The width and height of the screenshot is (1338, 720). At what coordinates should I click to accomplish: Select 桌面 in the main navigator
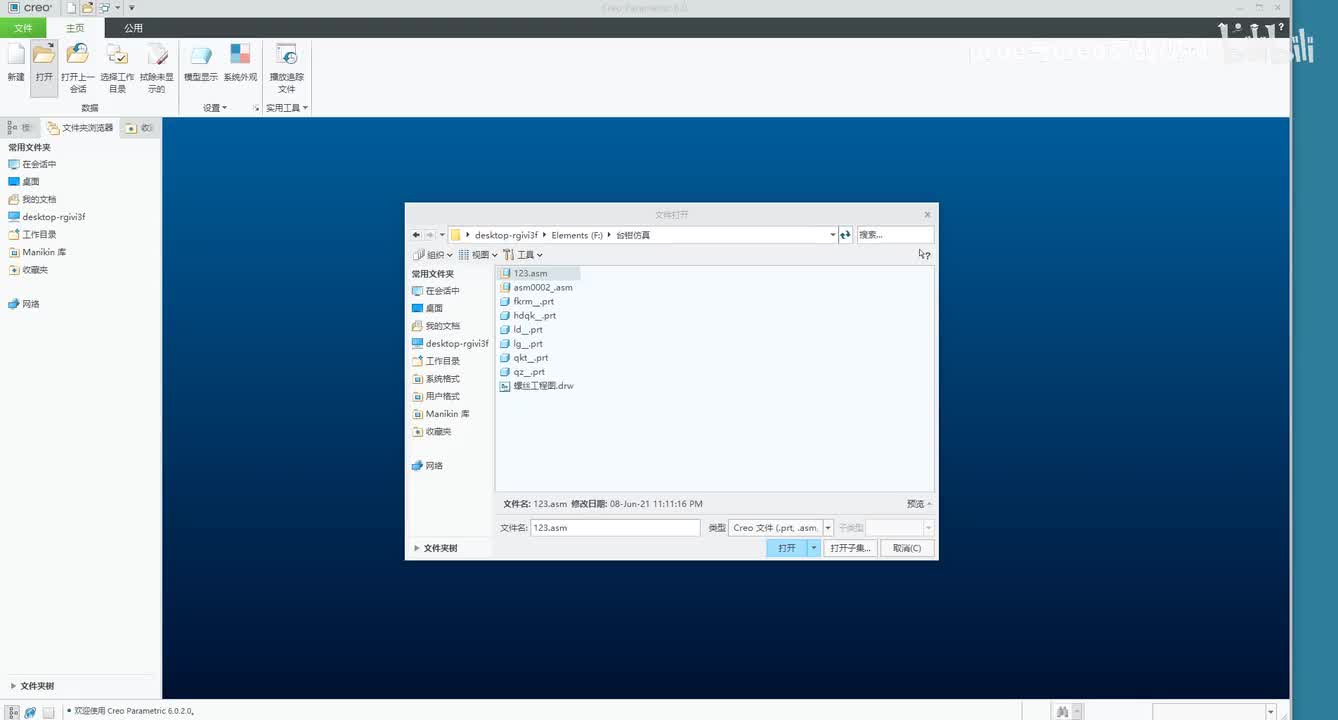23,182
